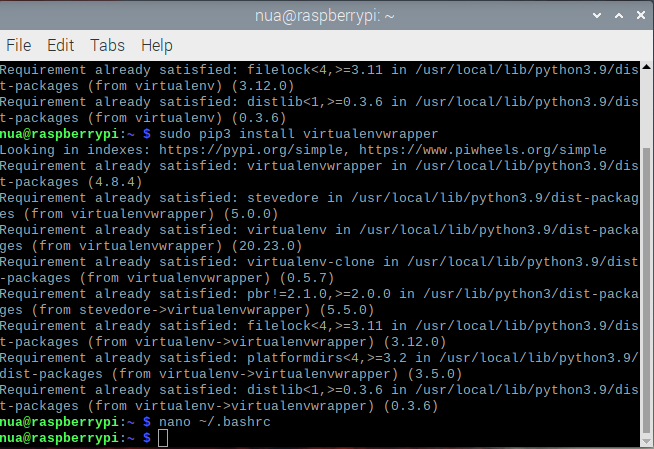Open the Edit menu
This screenshot has width=654, height=449.
point(60,45)
